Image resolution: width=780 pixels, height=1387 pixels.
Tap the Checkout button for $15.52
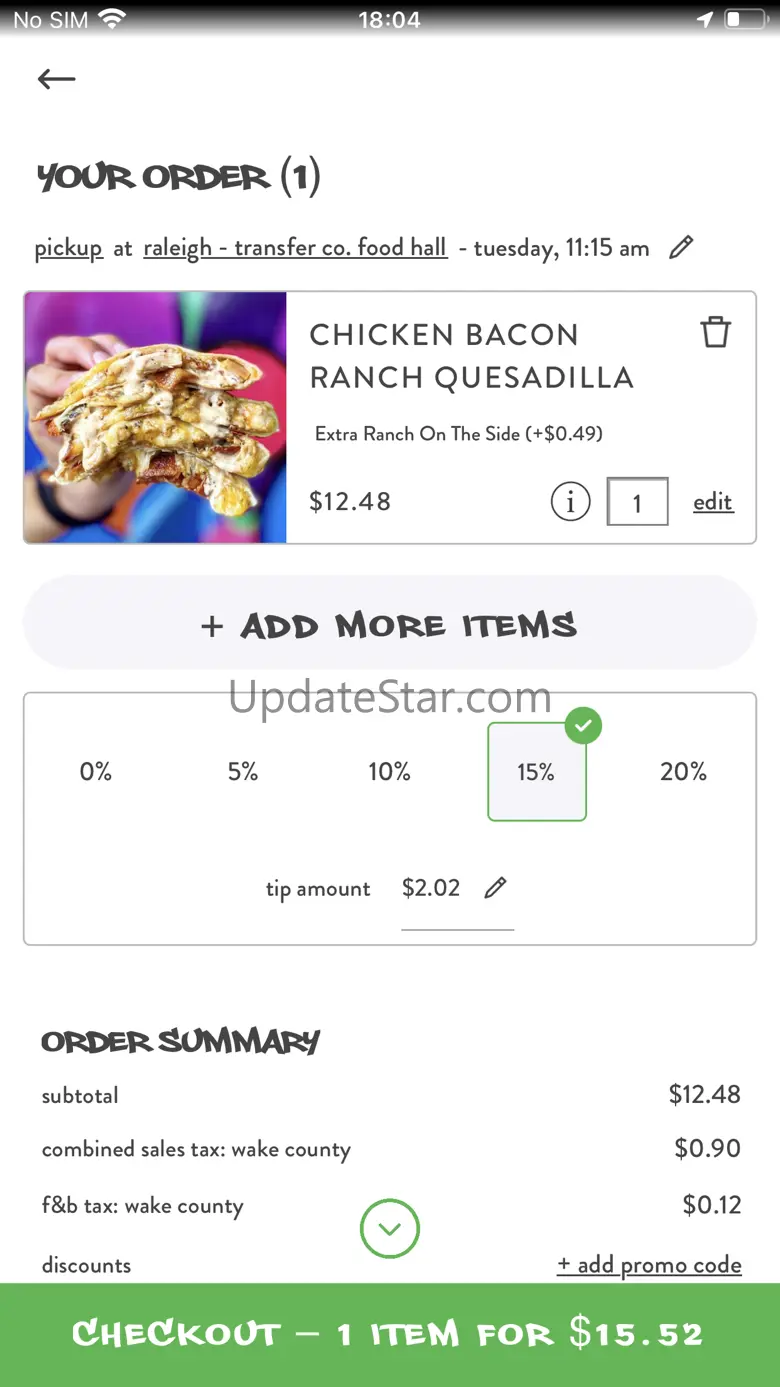(390, 1334)
